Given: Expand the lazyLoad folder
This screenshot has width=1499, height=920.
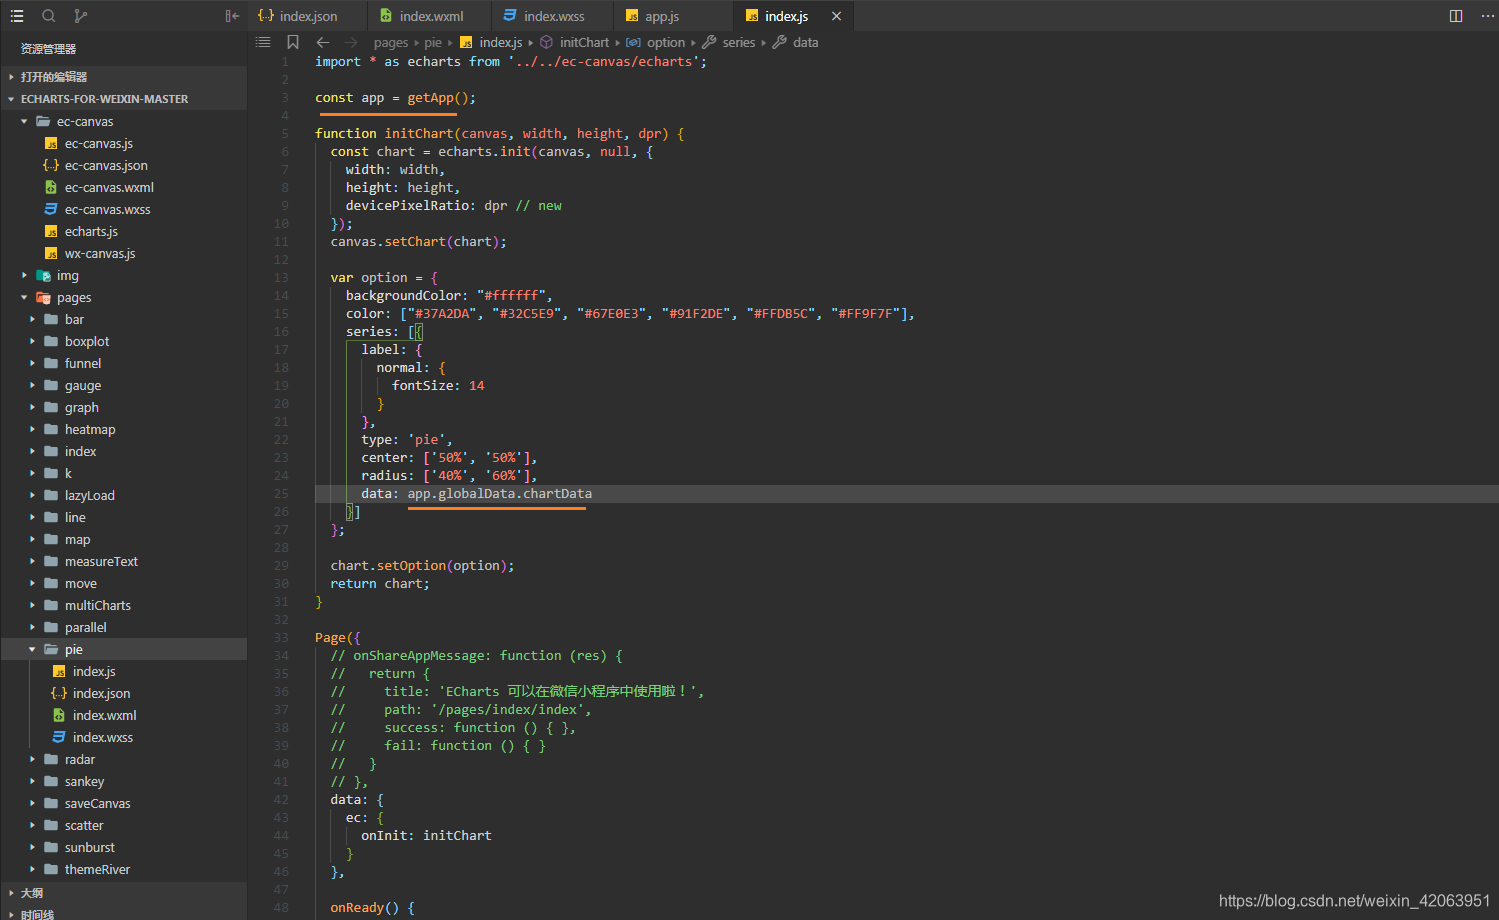Looking at the screenshot, I should coord(124,495).
